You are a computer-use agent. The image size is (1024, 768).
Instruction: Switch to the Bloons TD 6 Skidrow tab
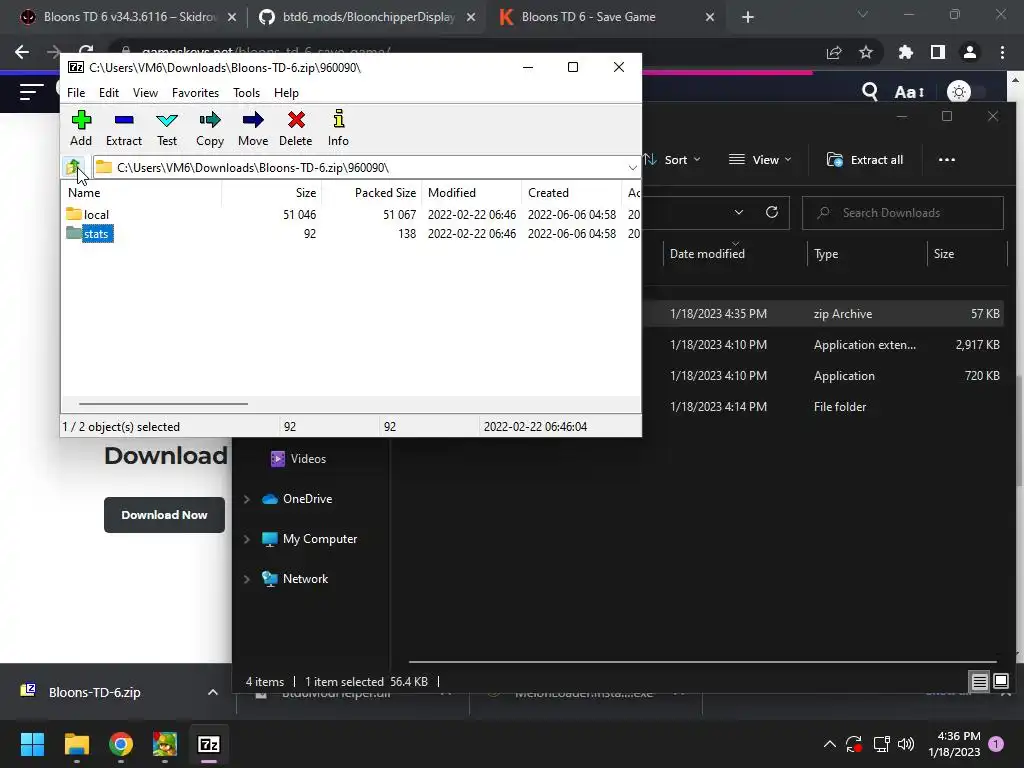pyautogui.click(x=128, y=17)
